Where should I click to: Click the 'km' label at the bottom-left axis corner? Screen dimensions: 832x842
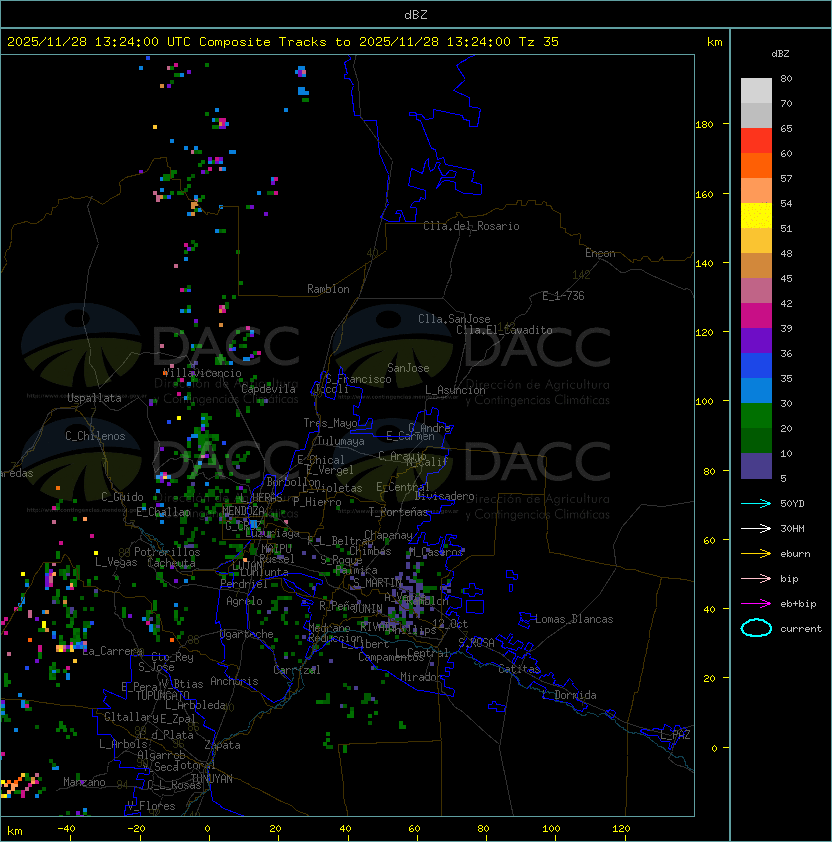point(15,831)
